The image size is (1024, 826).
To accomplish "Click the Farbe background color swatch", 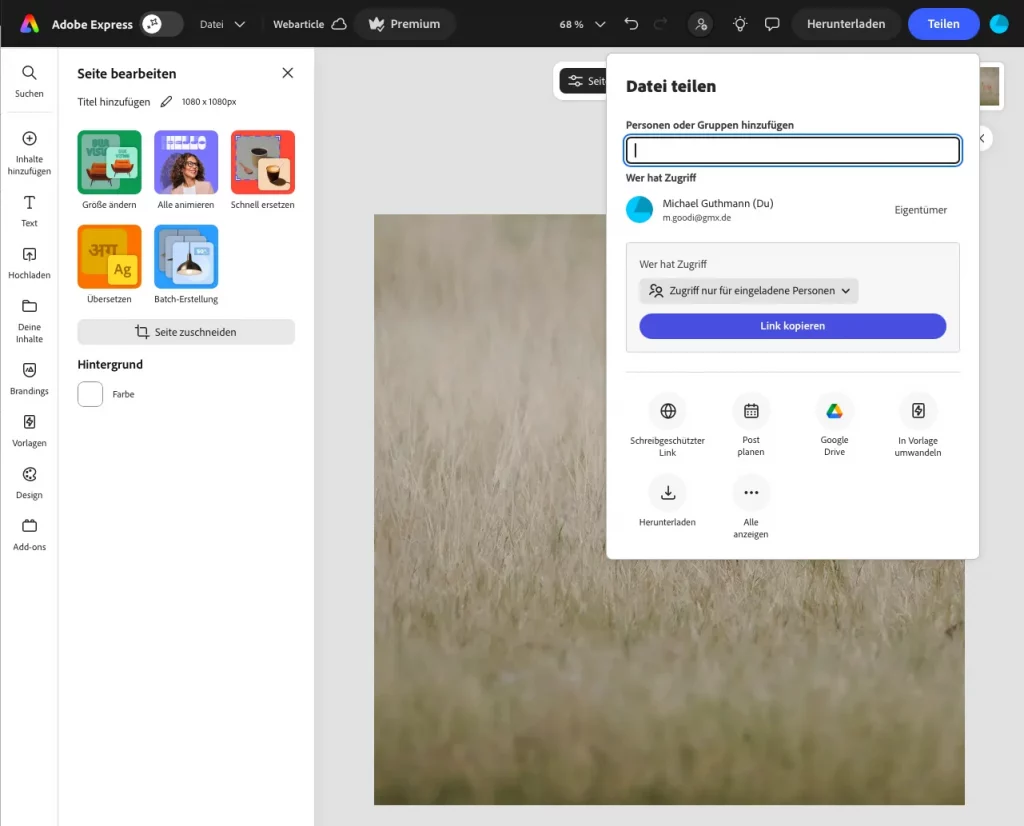I will pyautogui.click(x=90, y=394).
